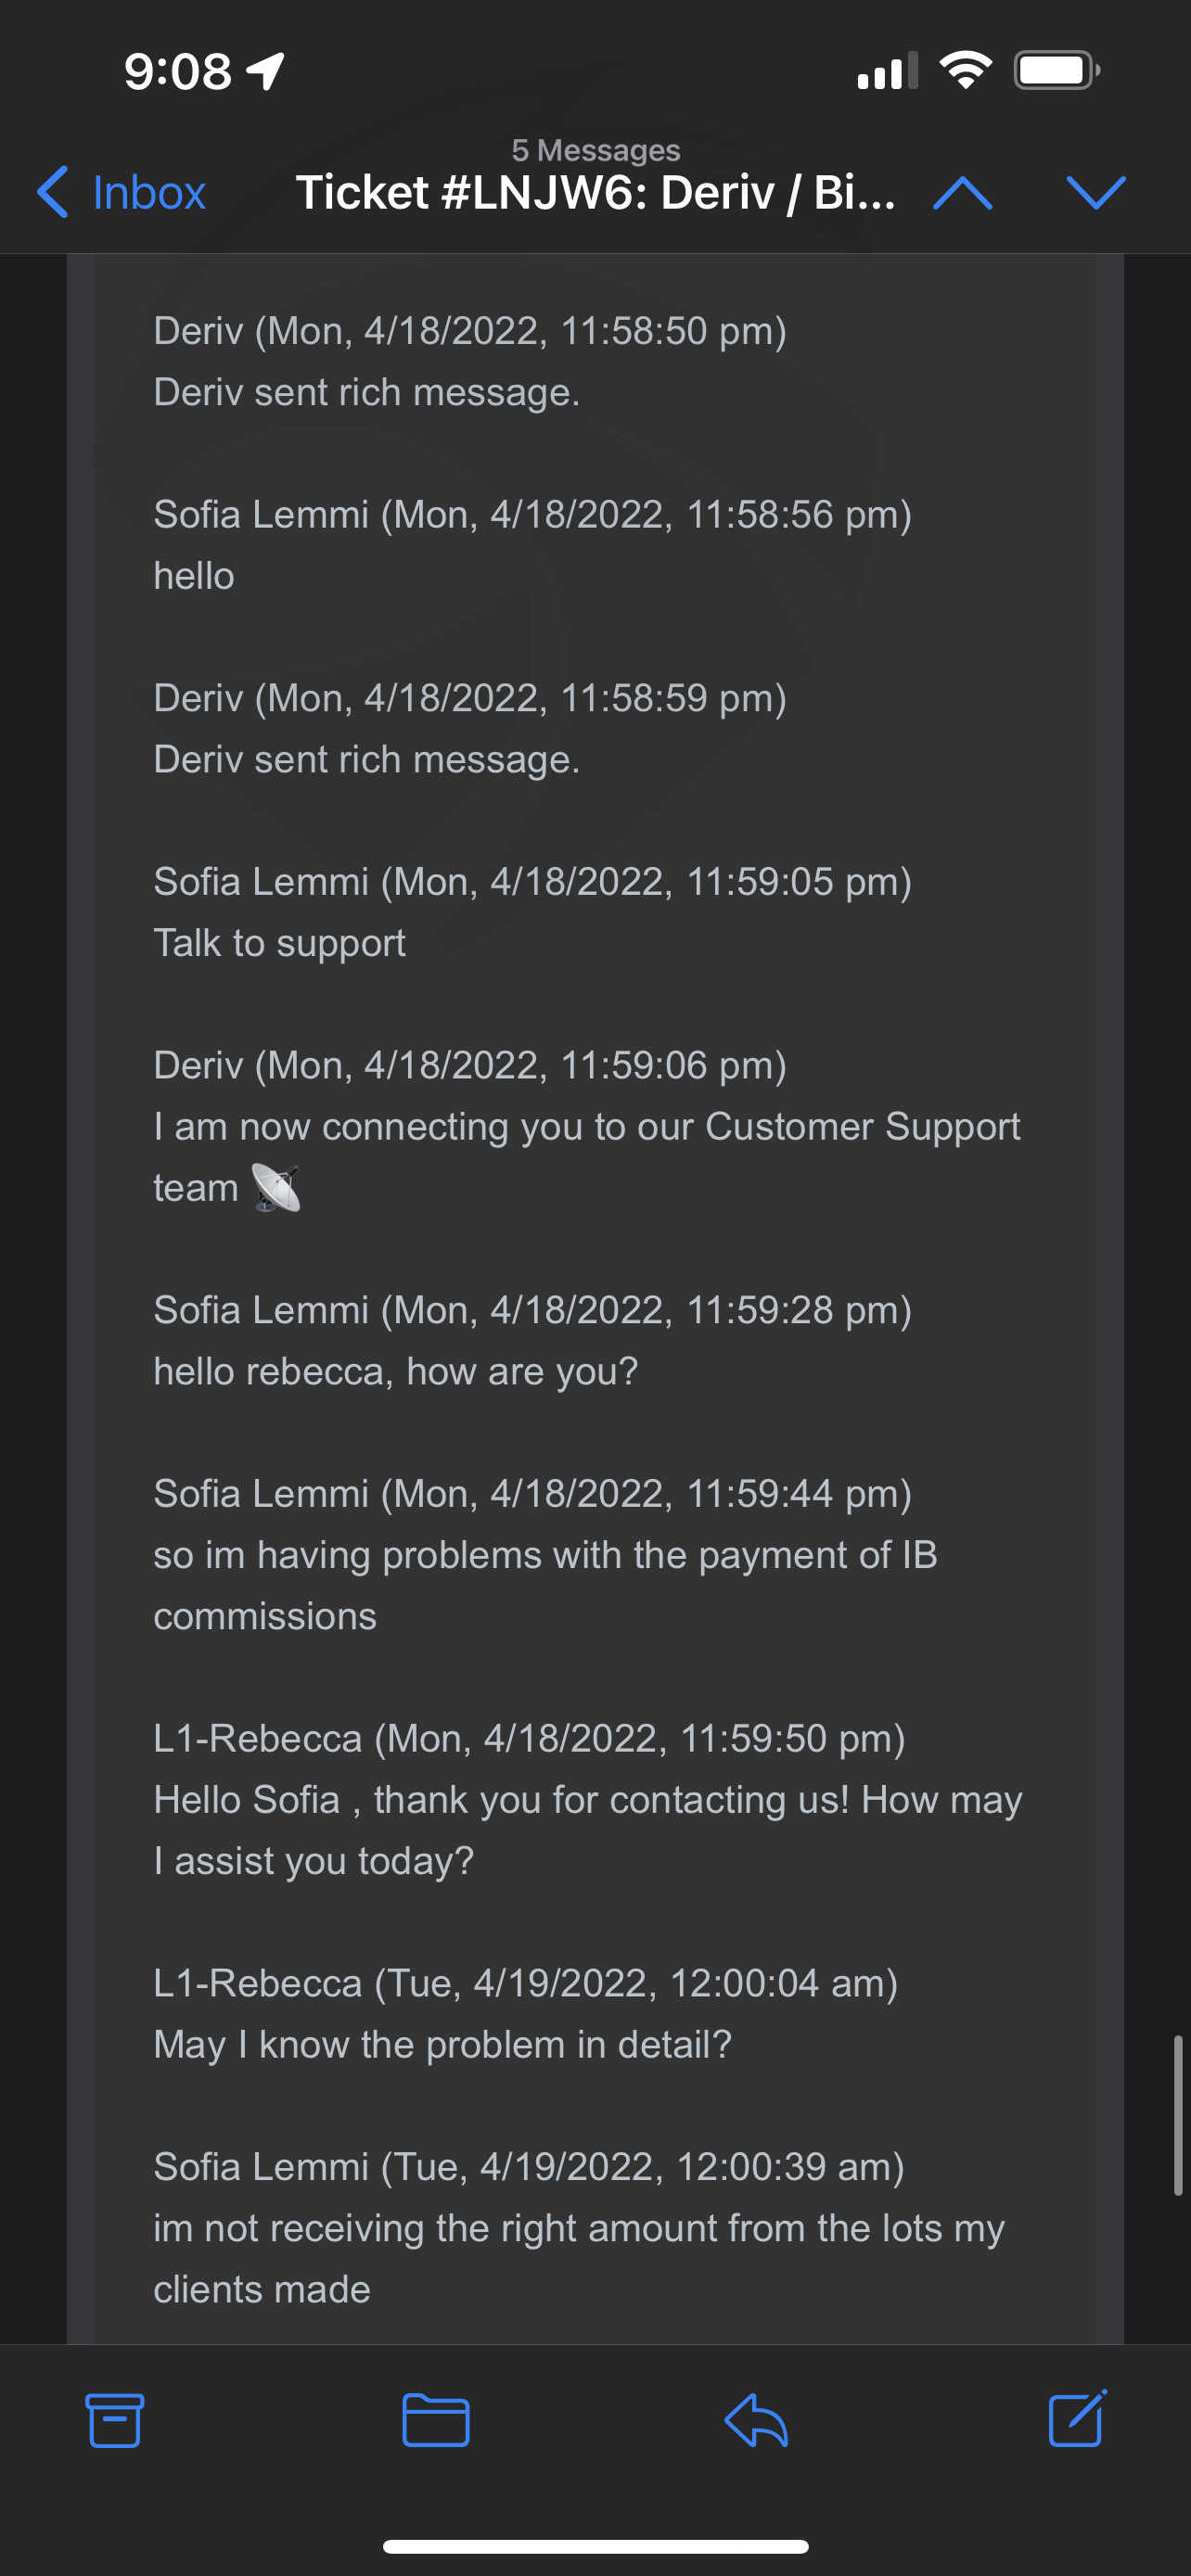This screenshot has height=2576, width=1191.
Task: Tap the battery status icon
Action: click(1056, 70)
